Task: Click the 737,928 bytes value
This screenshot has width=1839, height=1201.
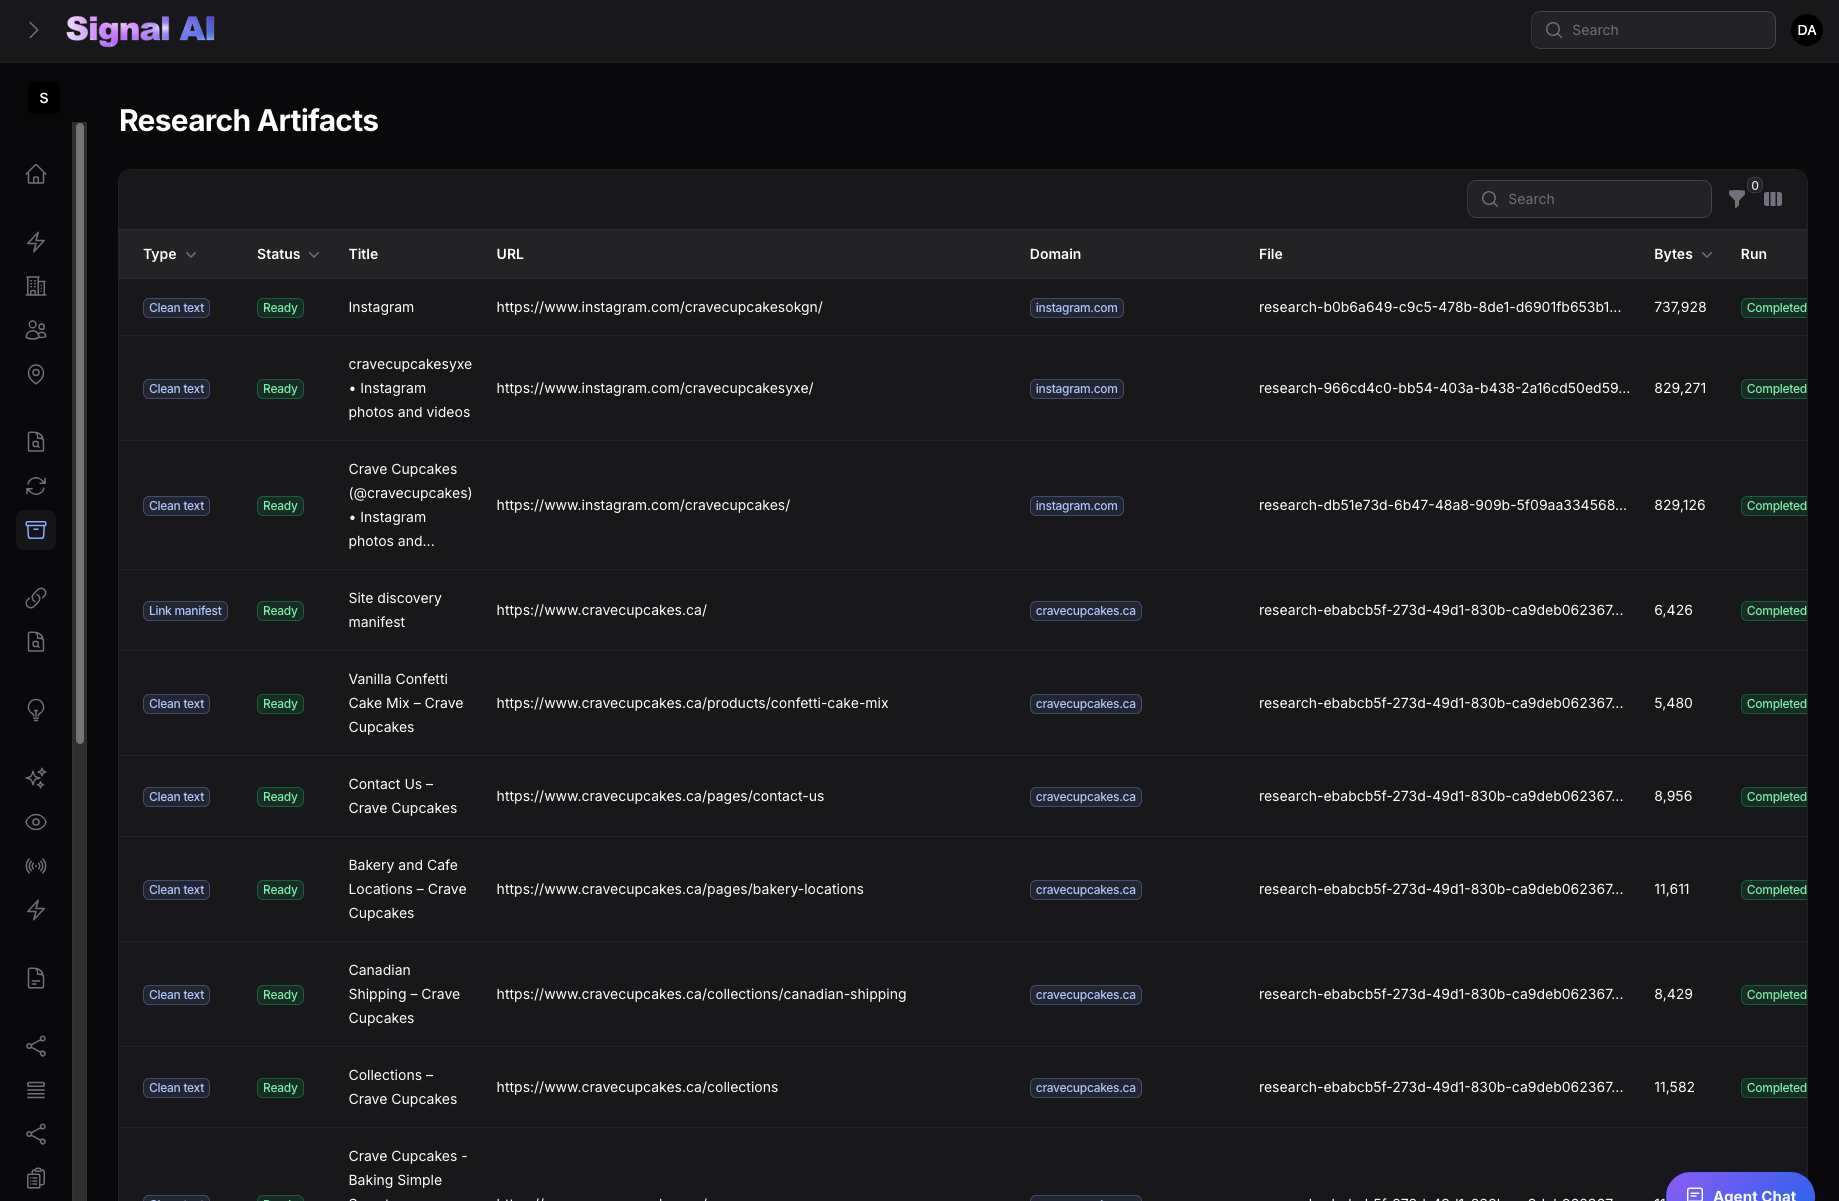Action: pos(1680,307)
